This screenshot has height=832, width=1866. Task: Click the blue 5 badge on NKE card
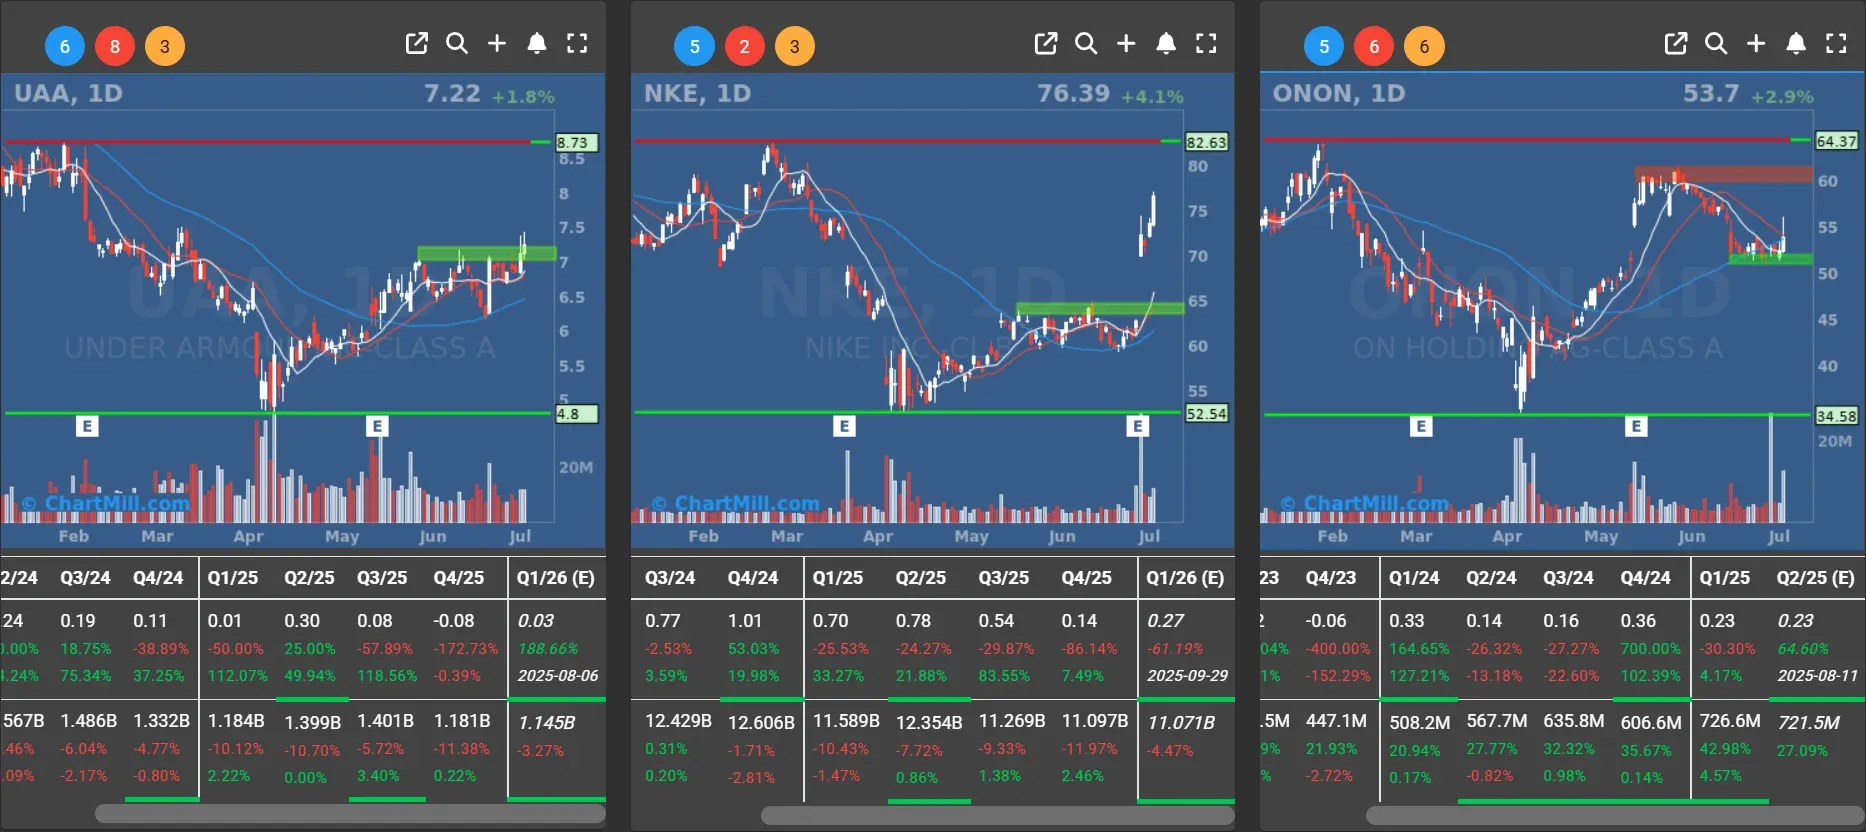(694, 46)
